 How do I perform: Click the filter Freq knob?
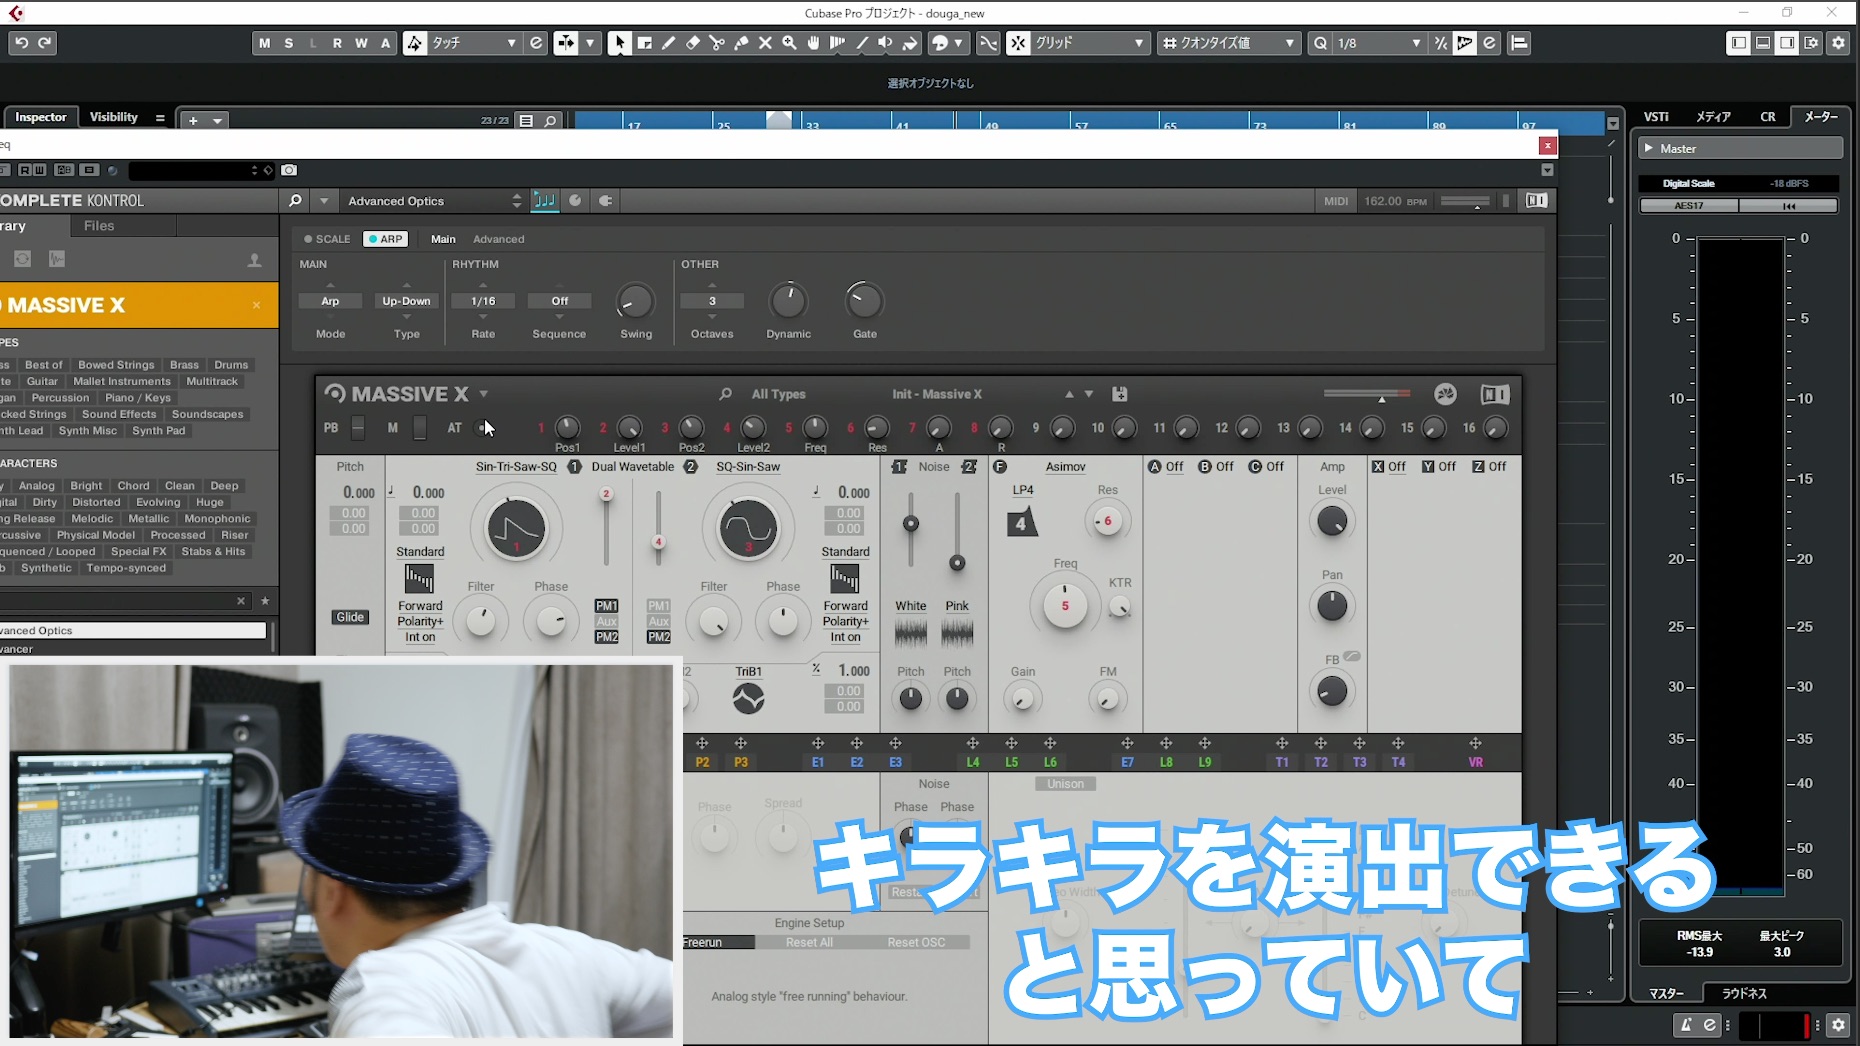pyautogui.click(x=1065, y=606)
